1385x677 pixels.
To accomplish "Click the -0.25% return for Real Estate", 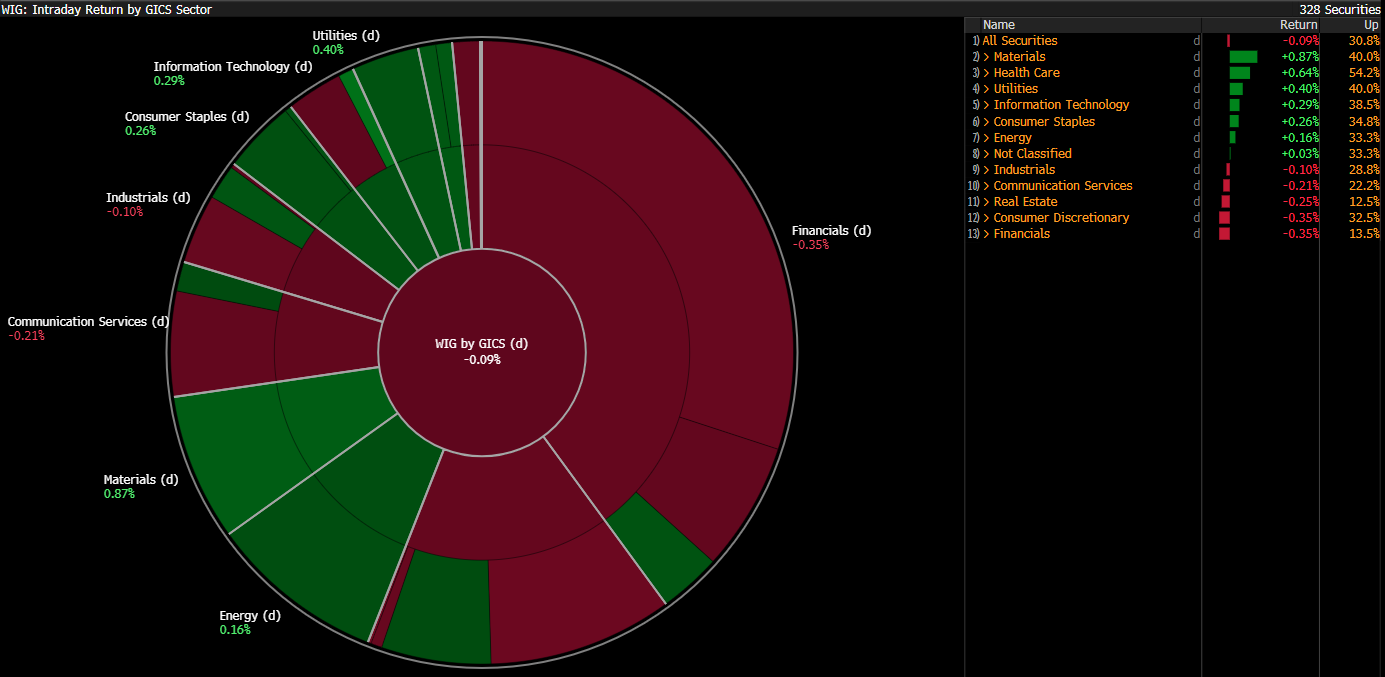I will (x=1301, y=202).
